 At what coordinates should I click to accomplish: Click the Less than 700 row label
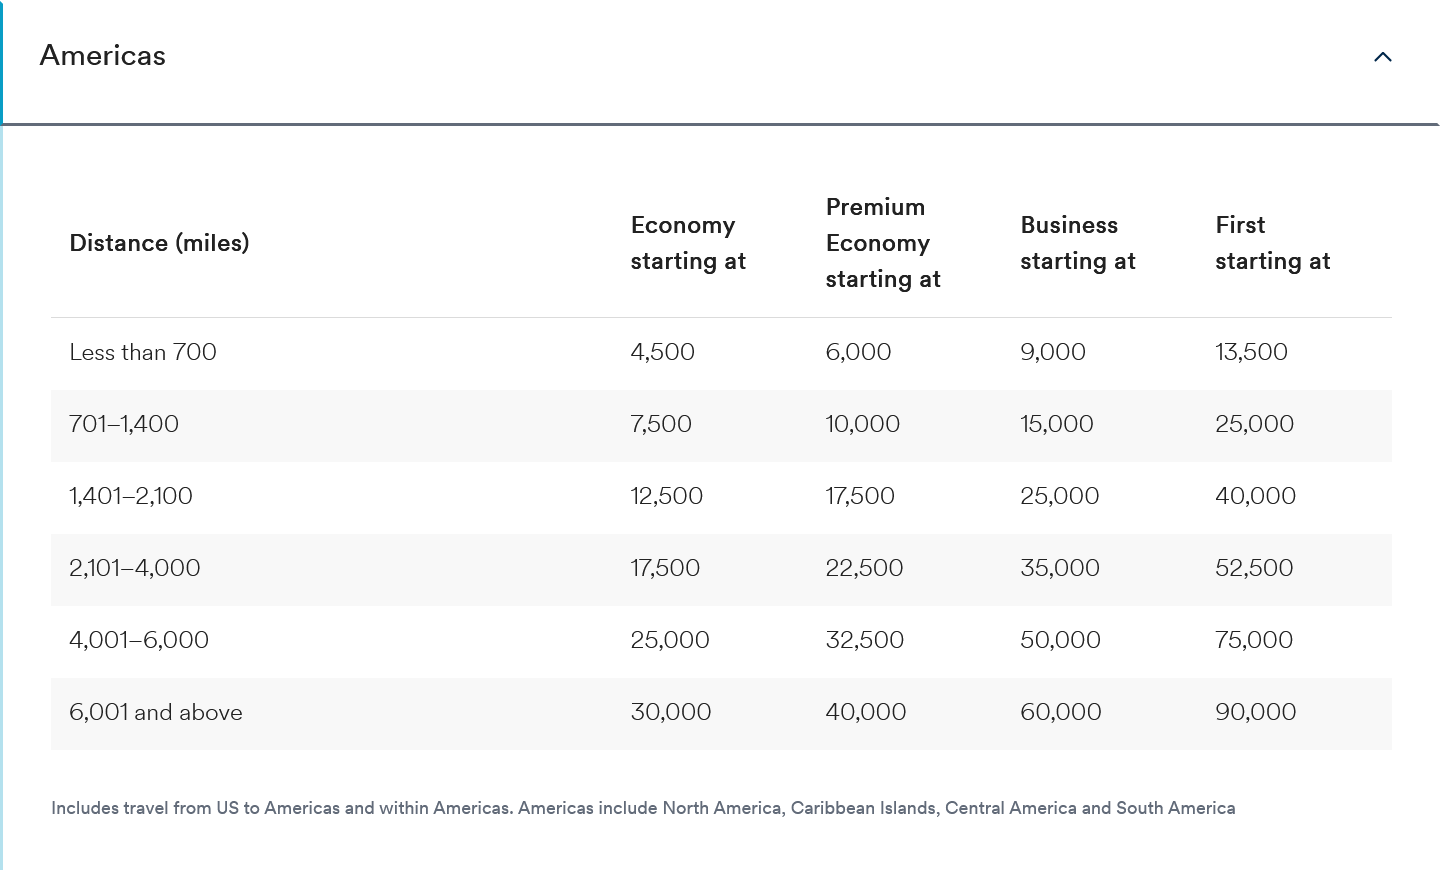(x=143, y=352)
